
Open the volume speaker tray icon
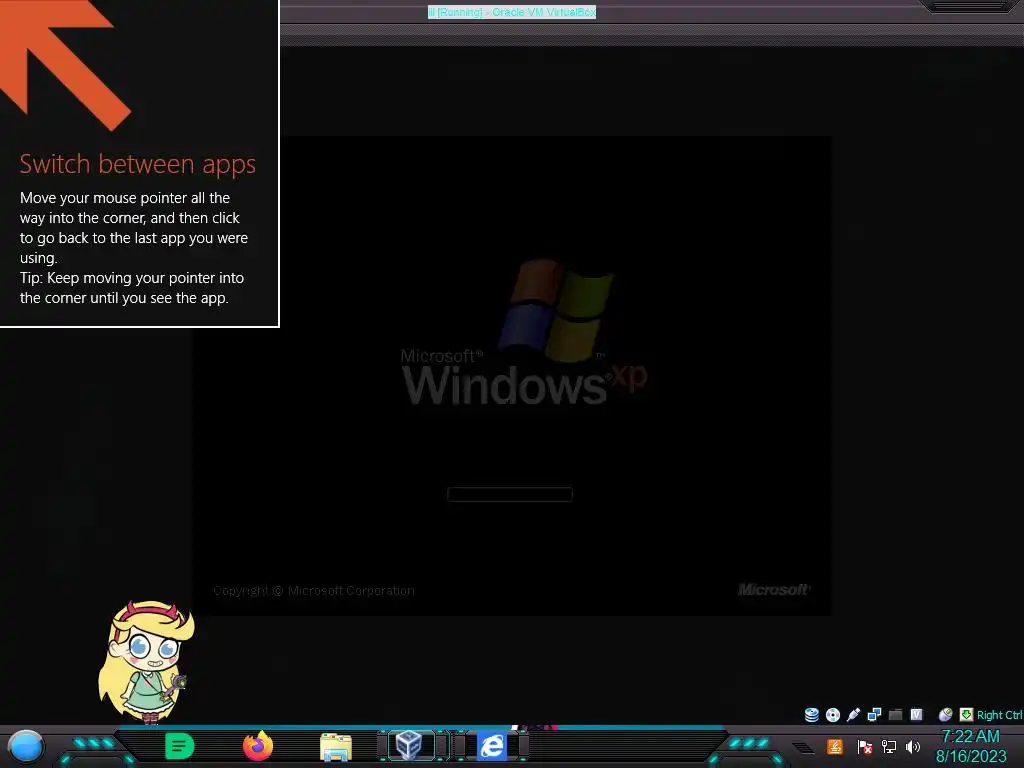913,746
